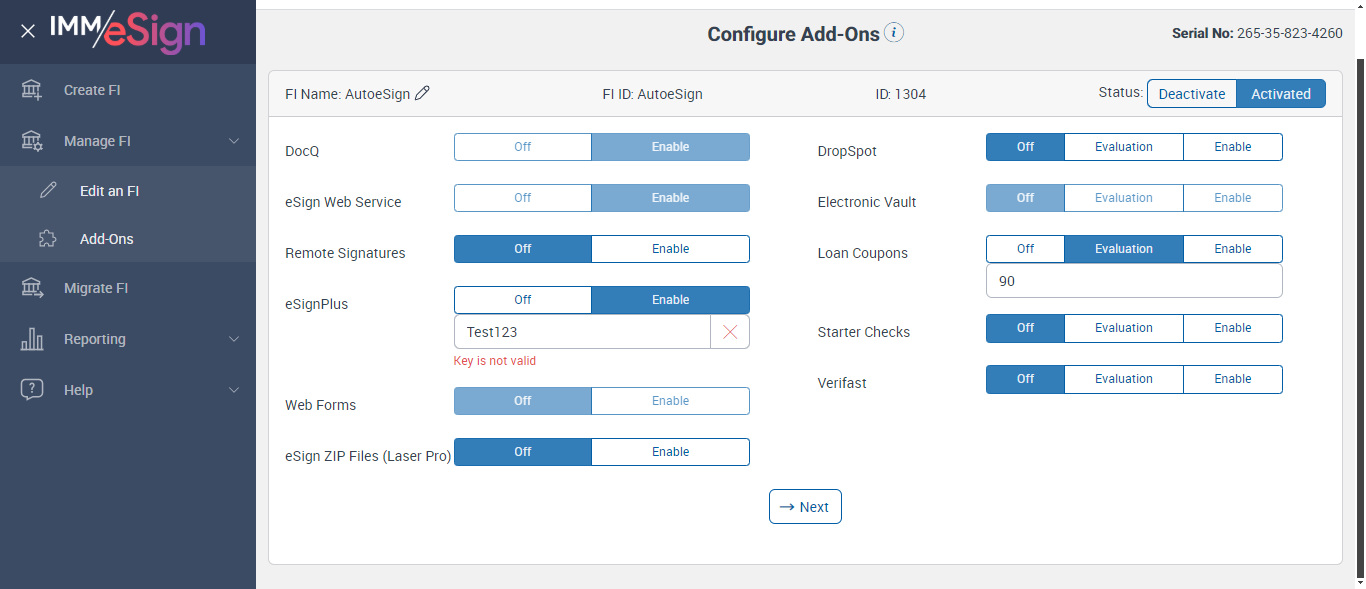1366x589 pixels.
Task: Click the Deactivate status button
Action: (1191, 94)
